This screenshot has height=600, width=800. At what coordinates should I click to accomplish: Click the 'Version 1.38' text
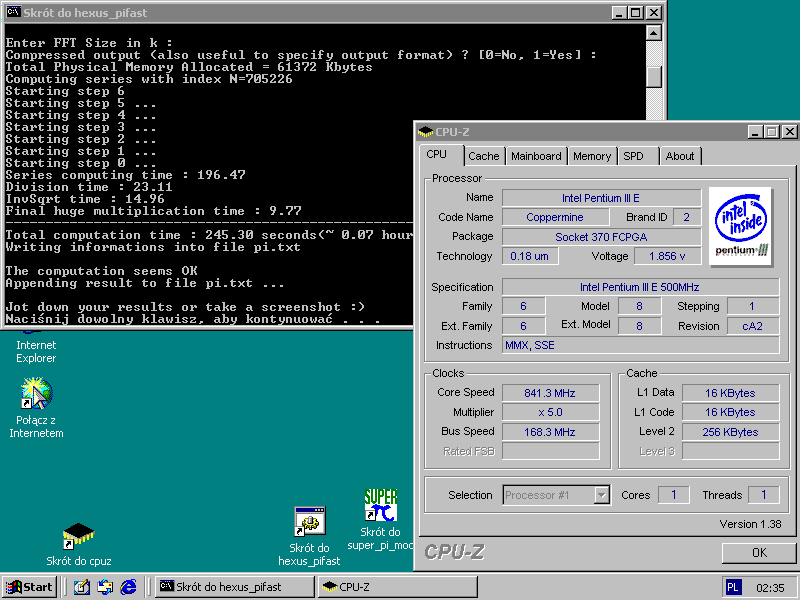click(750, 524)
